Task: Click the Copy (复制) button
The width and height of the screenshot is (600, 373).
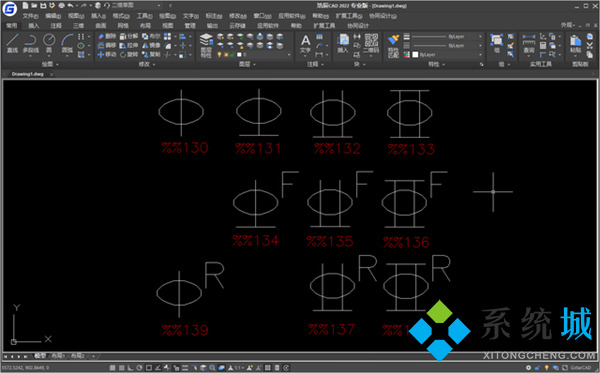Action: coord(151,55)
